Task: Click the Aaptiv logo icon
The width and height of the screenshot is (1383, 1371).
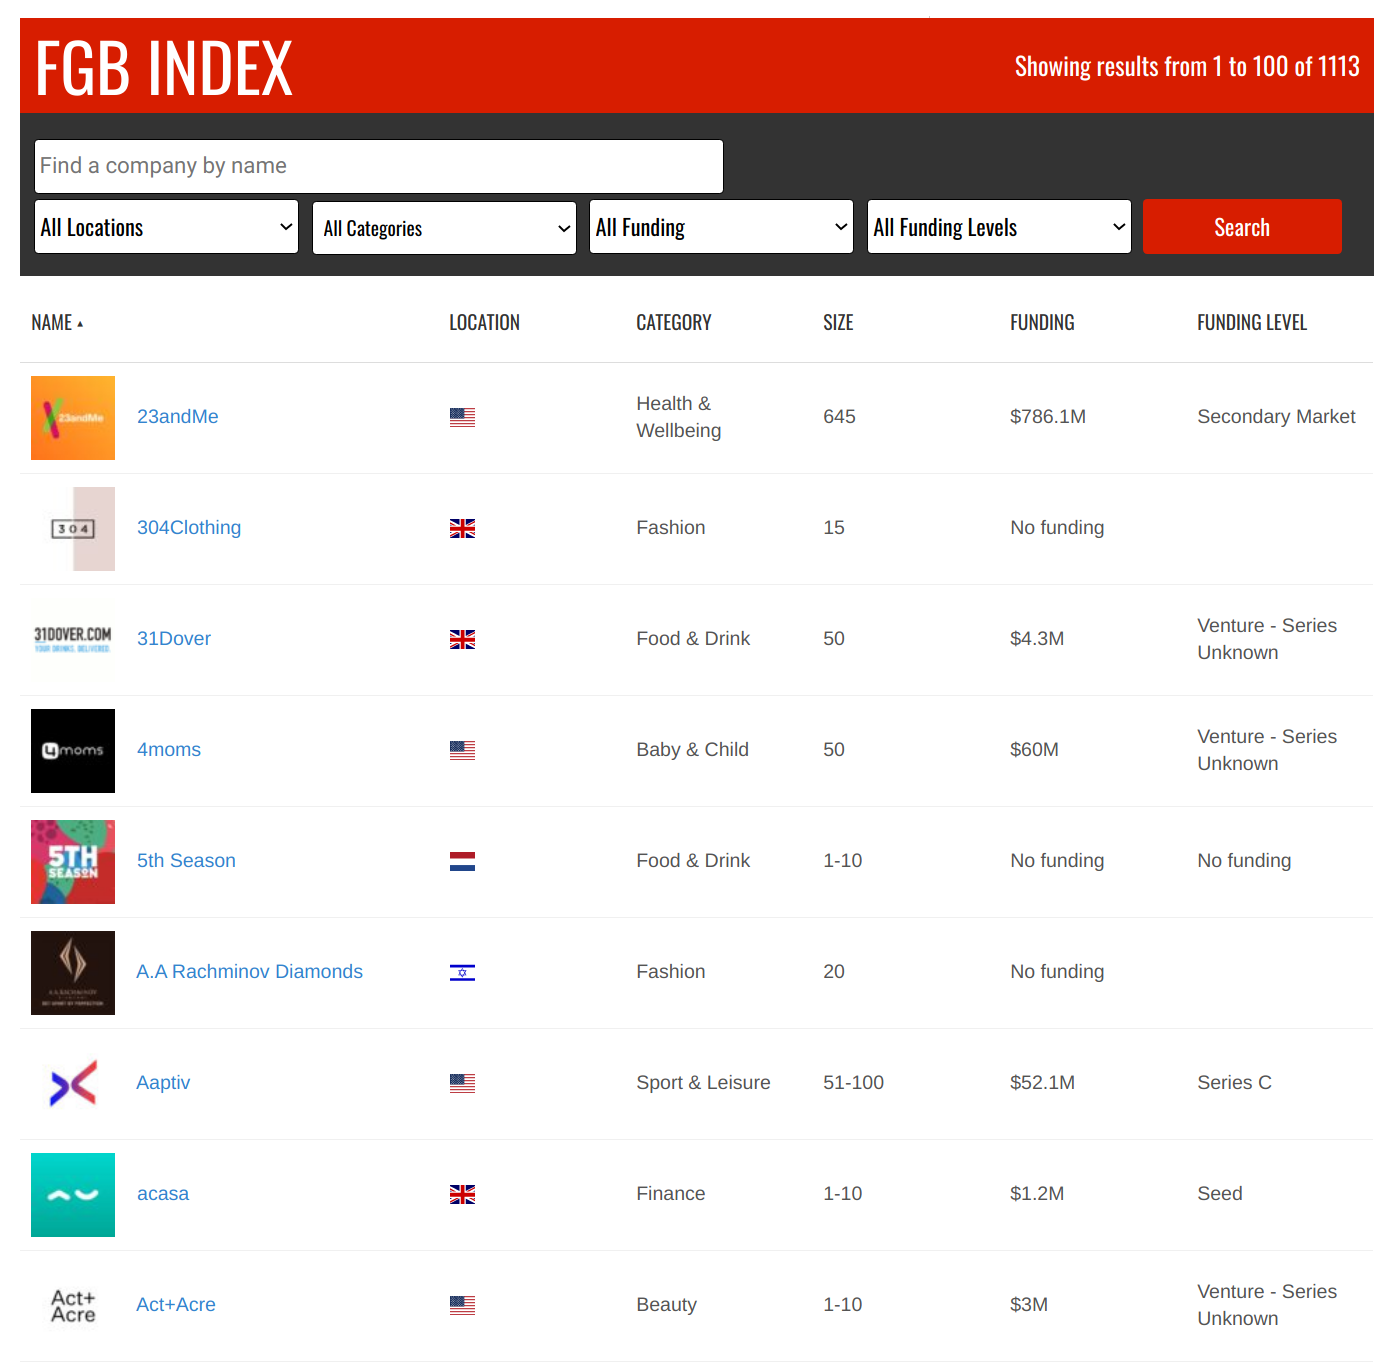Action: 73,1084
